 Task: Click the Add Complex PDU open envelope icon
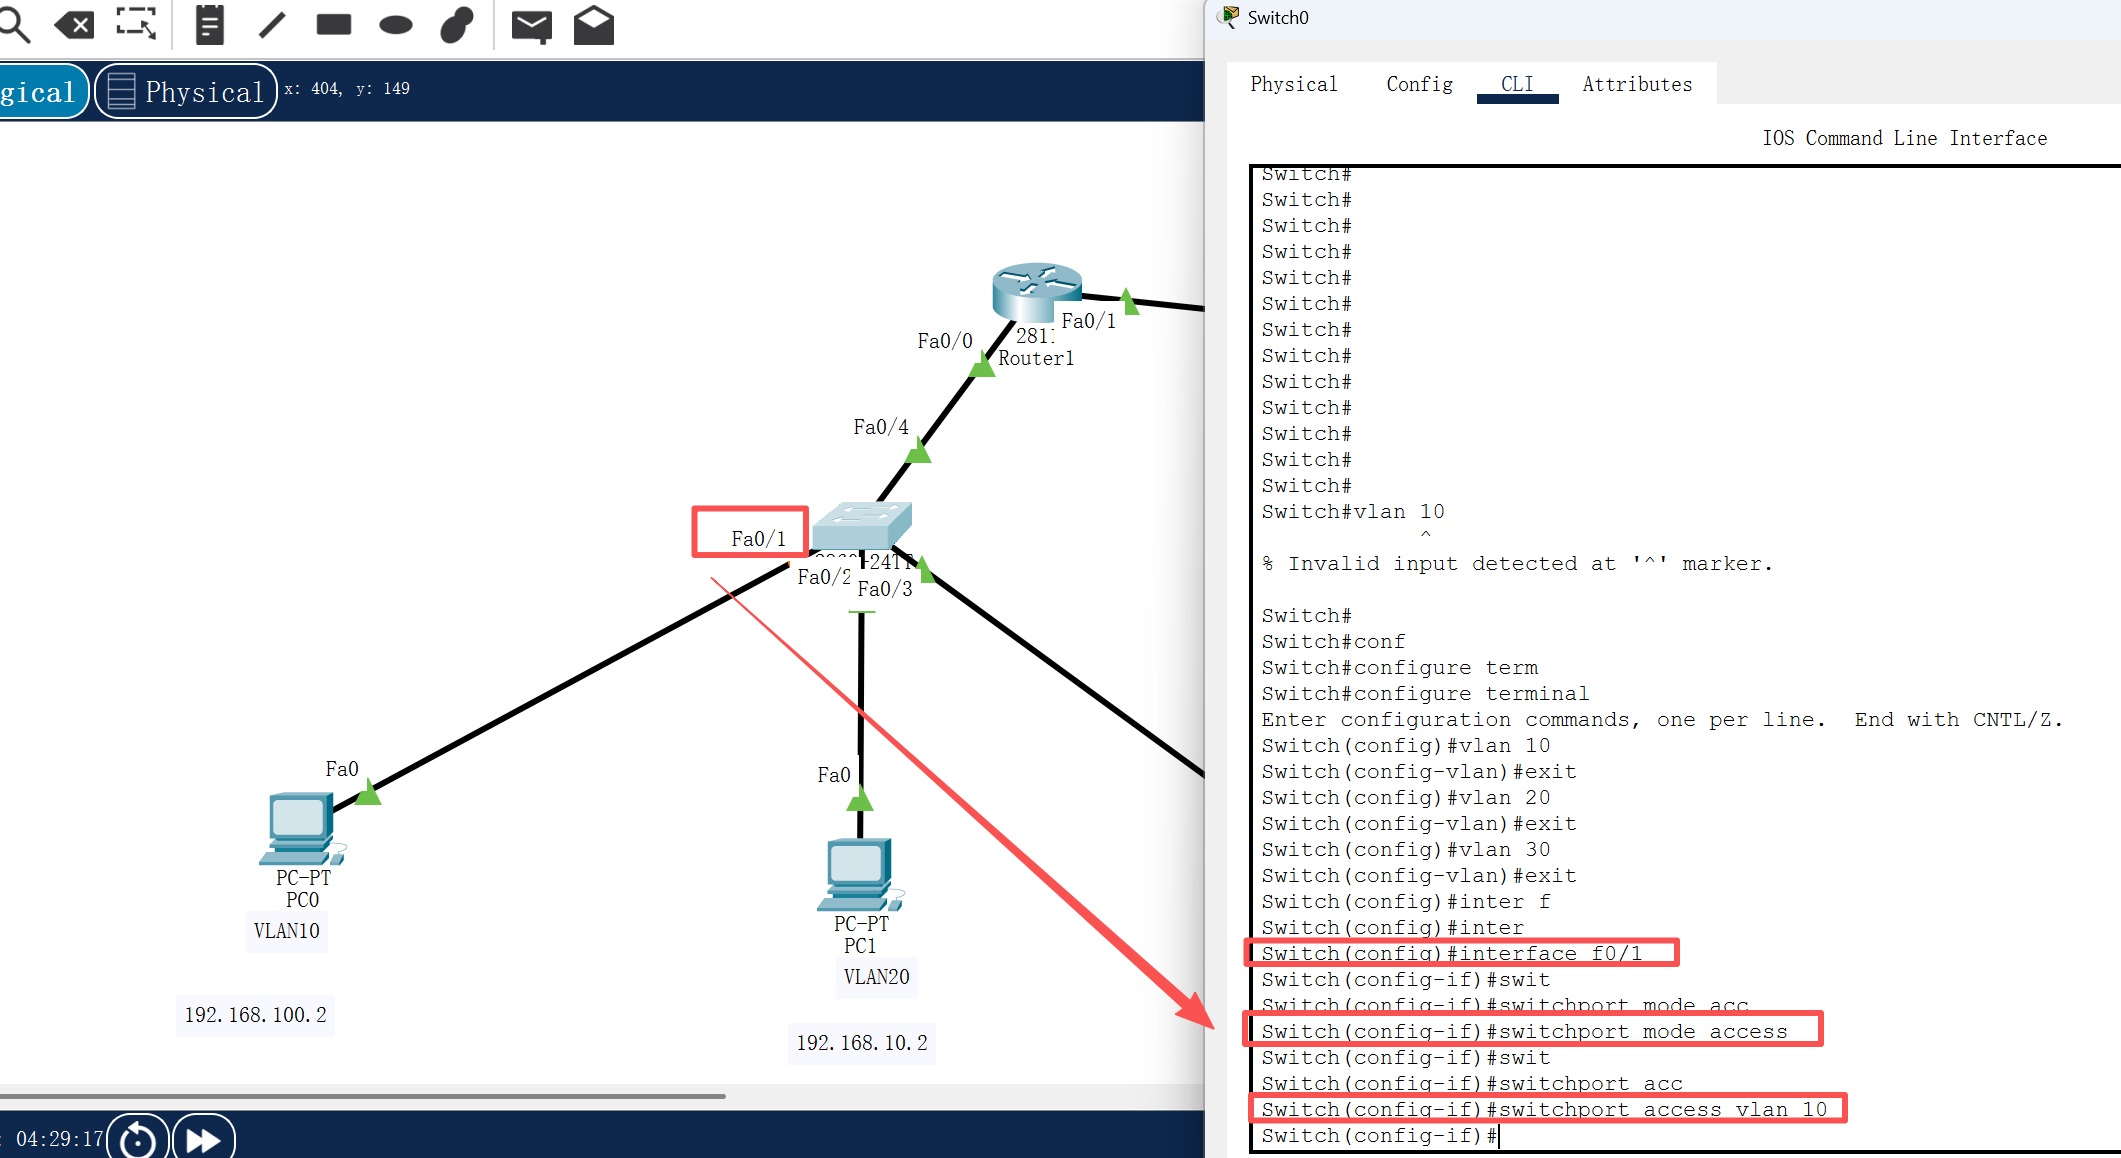[594, 25]
